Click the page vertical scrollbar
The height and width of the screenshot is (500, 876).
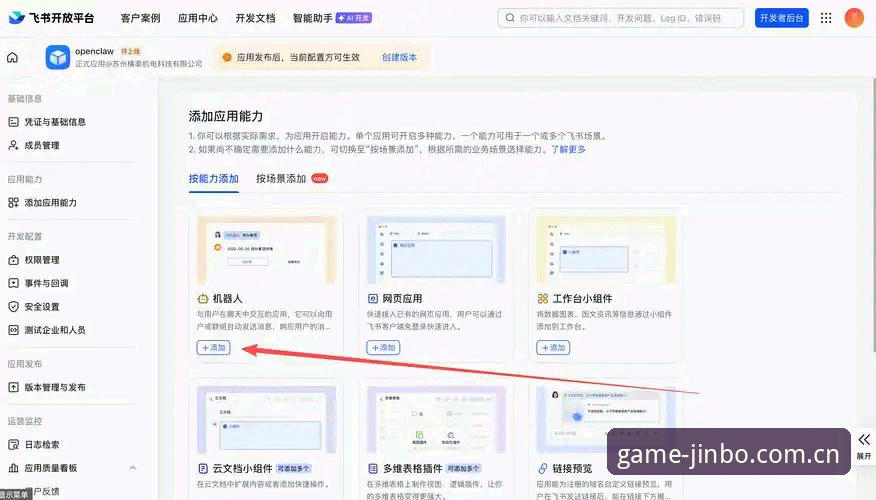tap(873, 215)
